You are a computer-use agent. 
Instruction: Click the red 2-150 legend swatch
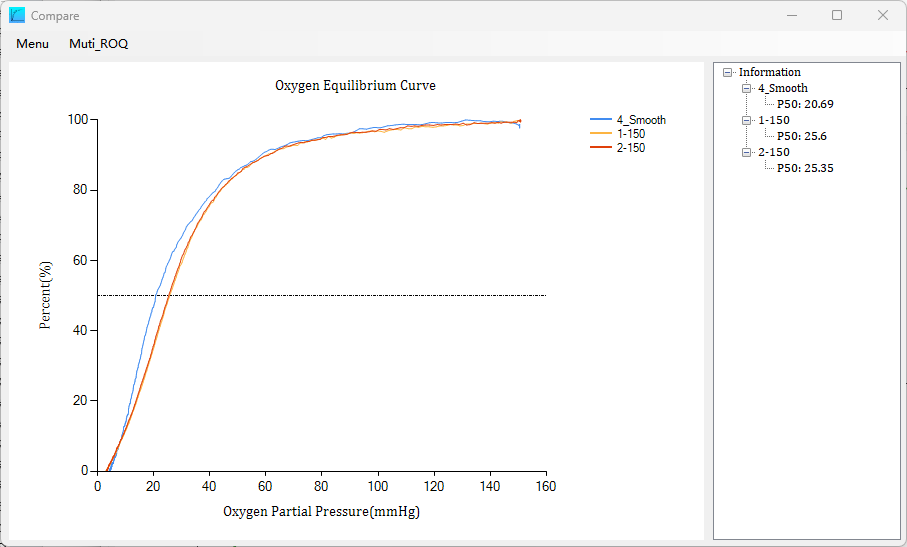pyautogui.click(x=601, y=147)
